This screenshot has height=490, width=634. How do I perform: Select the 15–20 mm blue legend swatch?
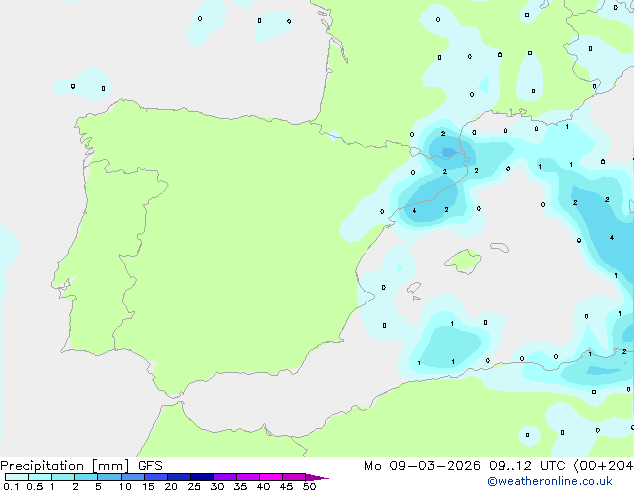(x=156, y=477)
